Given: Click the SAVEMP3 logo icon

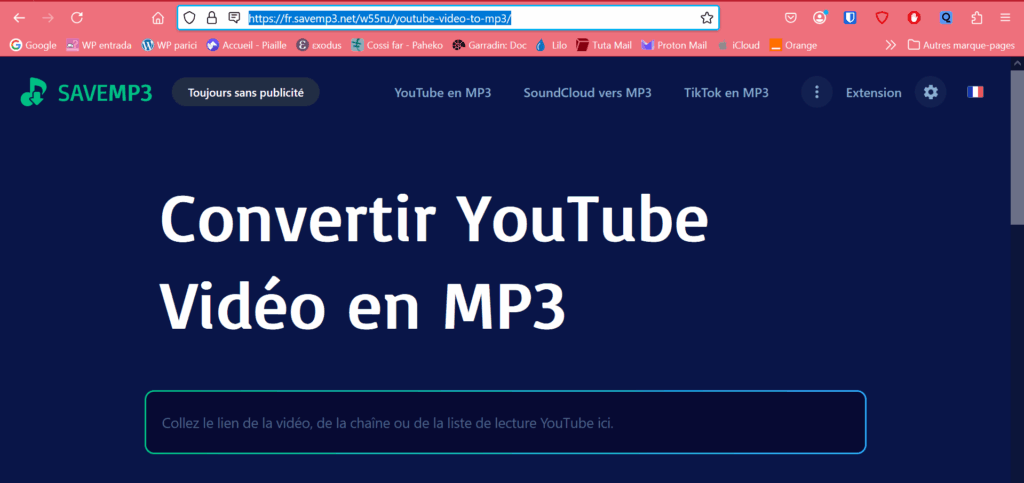Looking at the screenshot, I should (33, 92).
